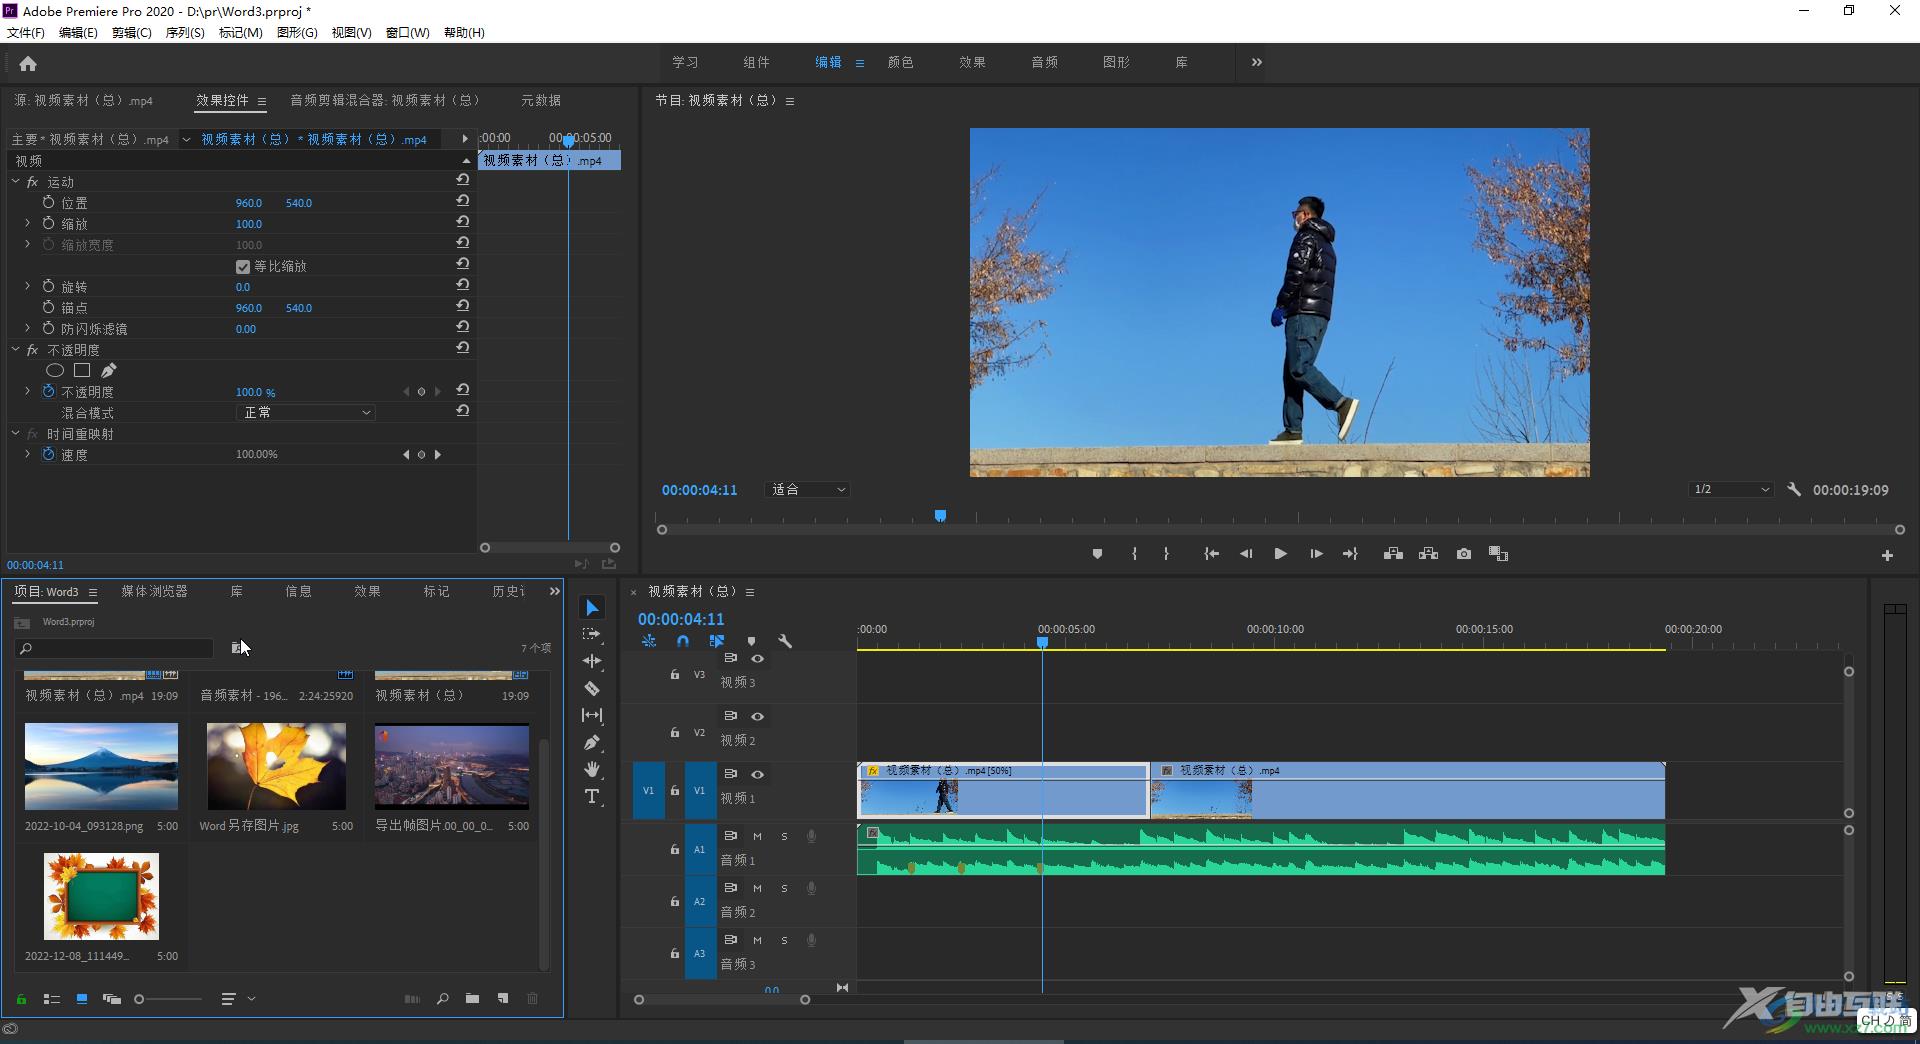Step forward one frame

(x=1316, y=554)
